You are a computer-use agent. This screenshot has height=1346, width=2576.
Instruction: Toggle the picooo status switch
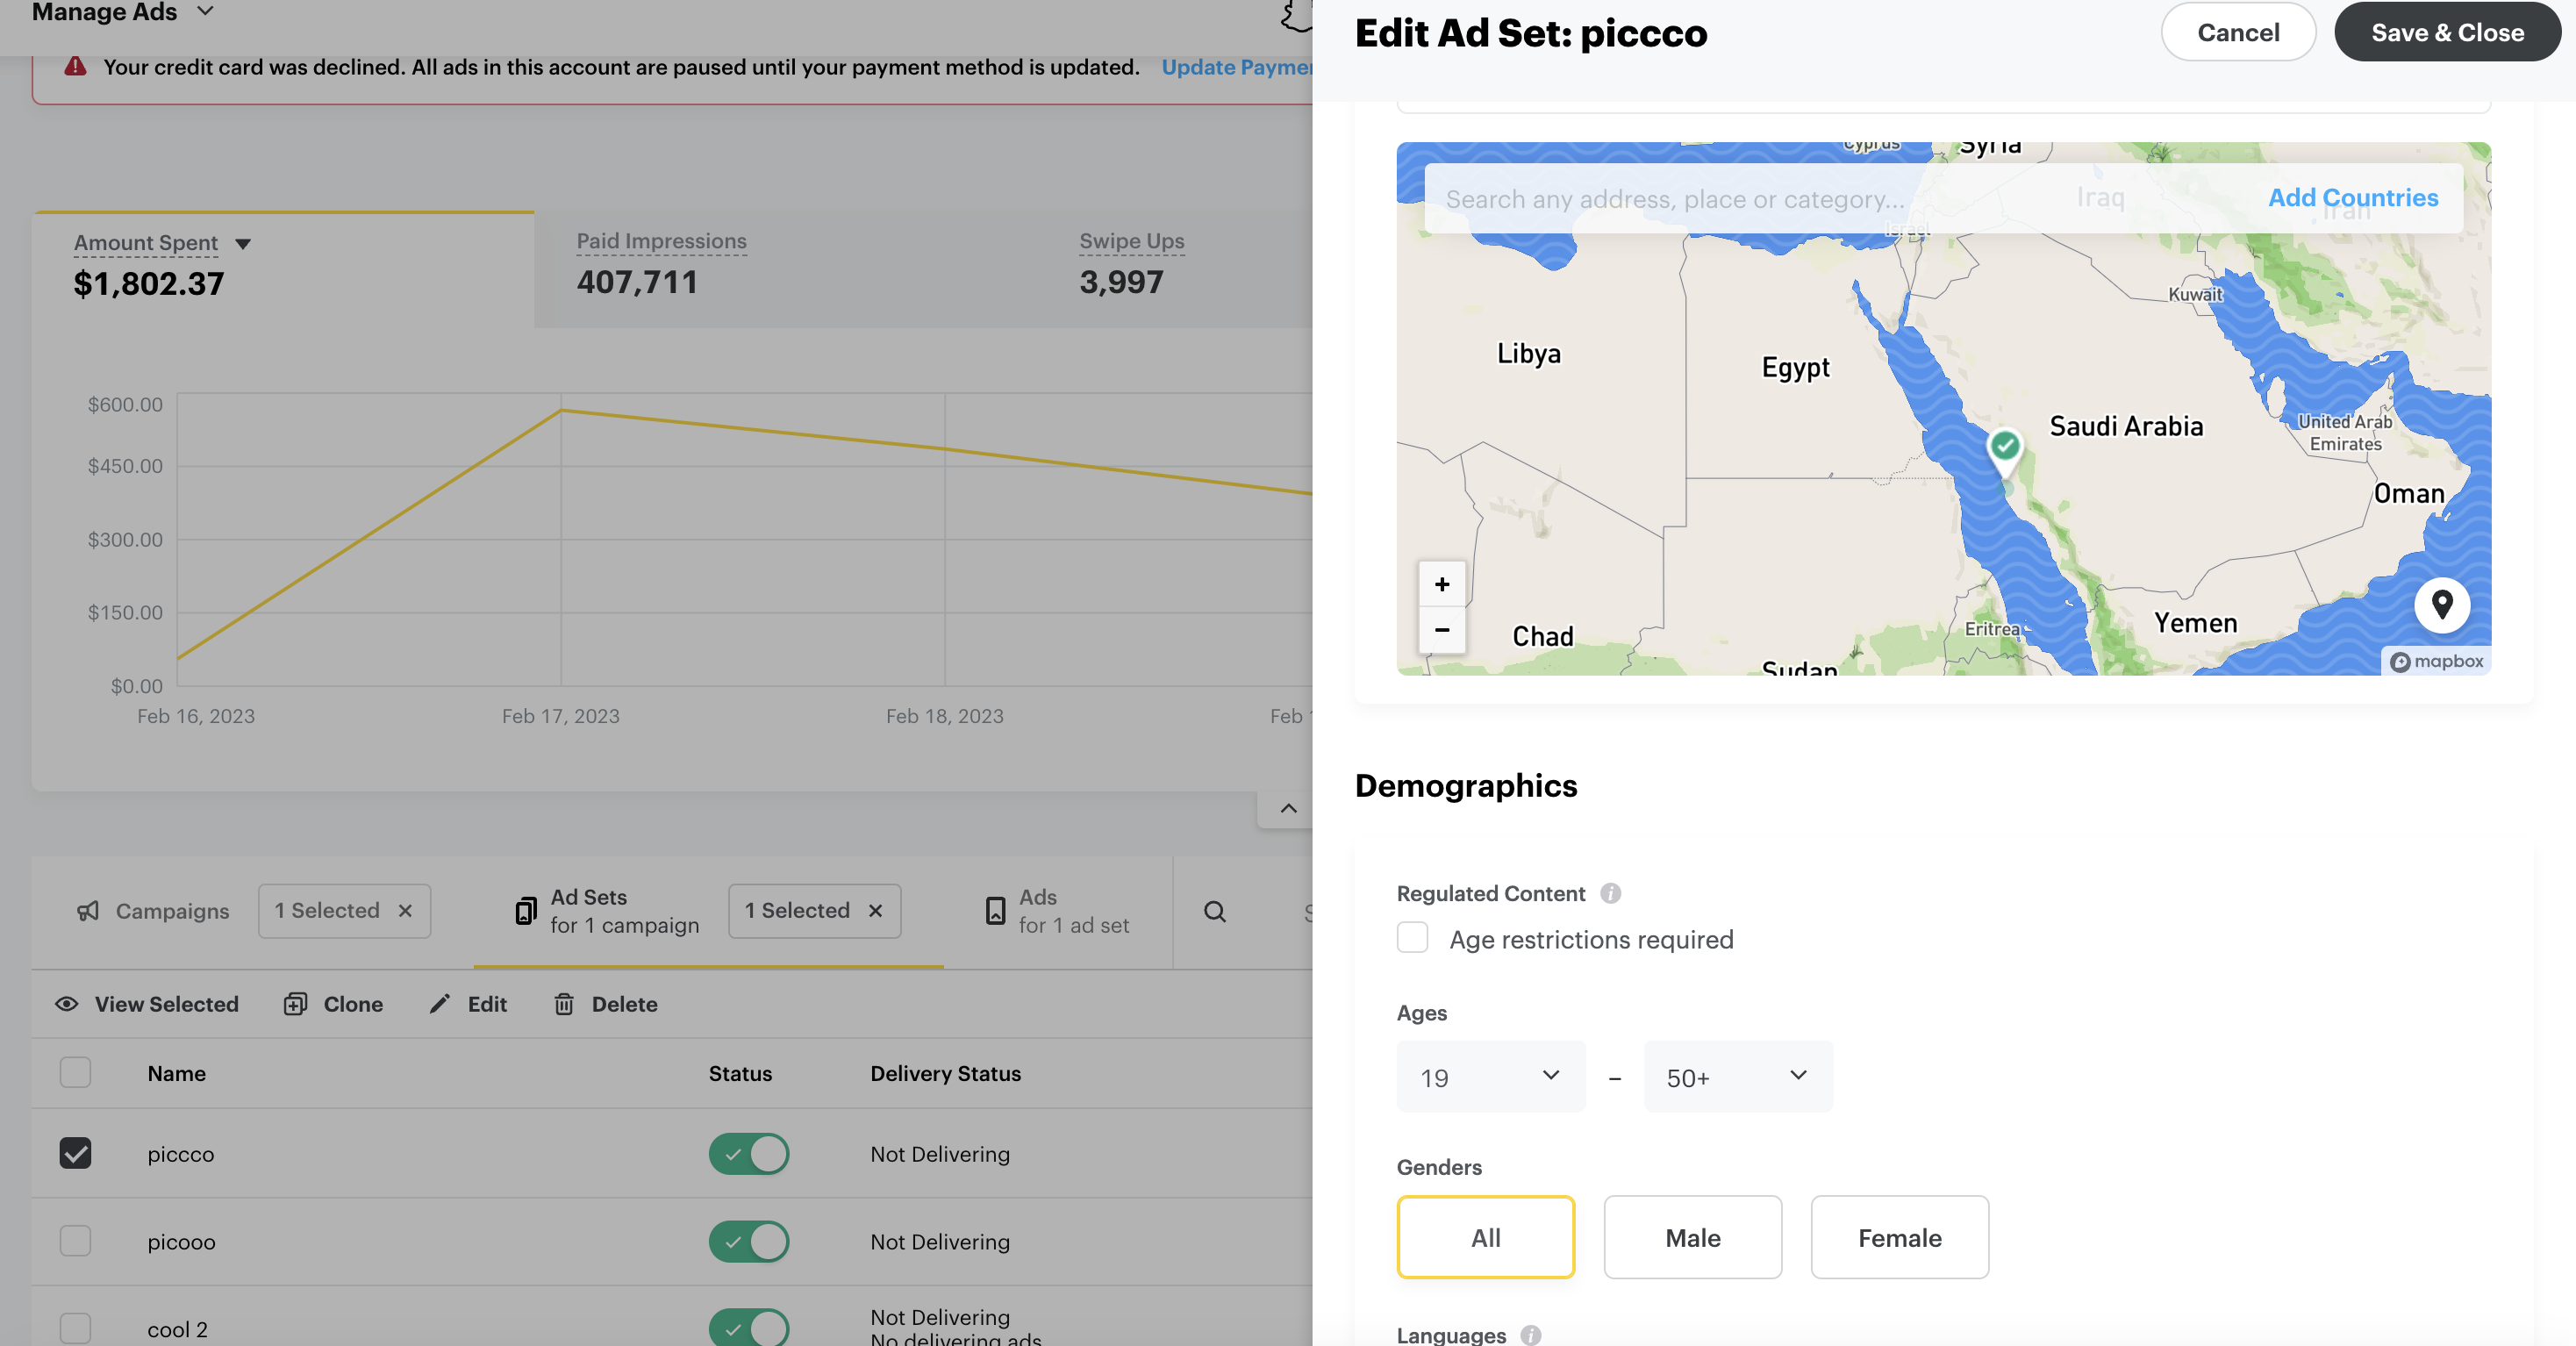[x=749, y=1241]
